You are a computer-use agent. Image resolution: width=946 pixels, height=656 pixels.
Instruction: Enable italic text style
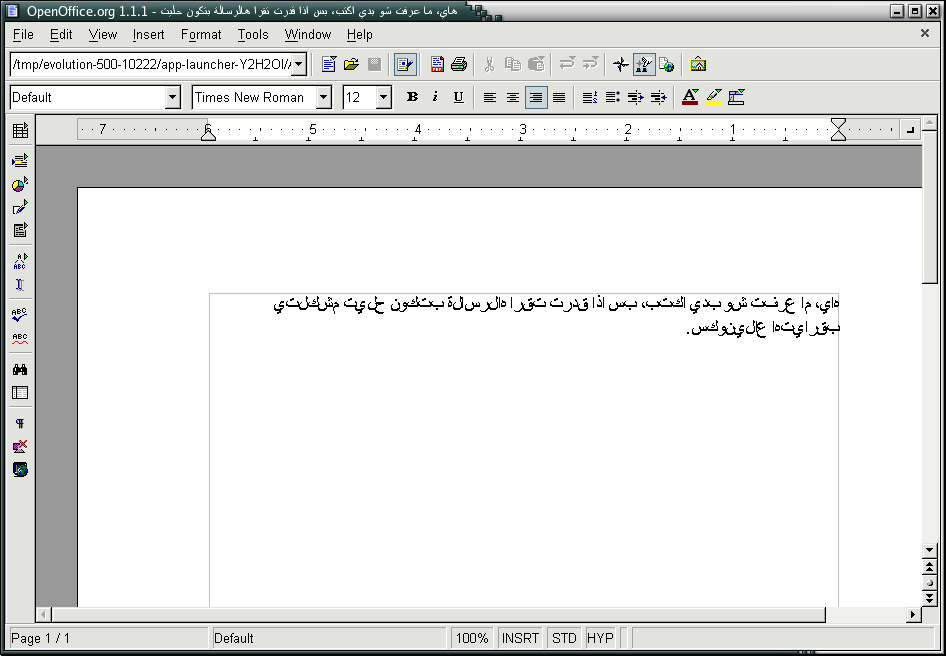pos(436,97)
